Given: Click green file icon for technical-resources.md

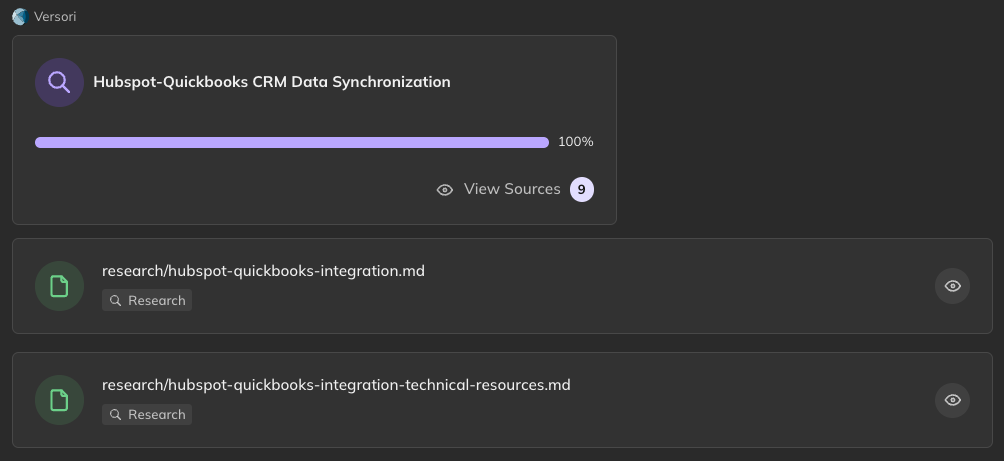Looking at the screenshot, I should (59, 400).
